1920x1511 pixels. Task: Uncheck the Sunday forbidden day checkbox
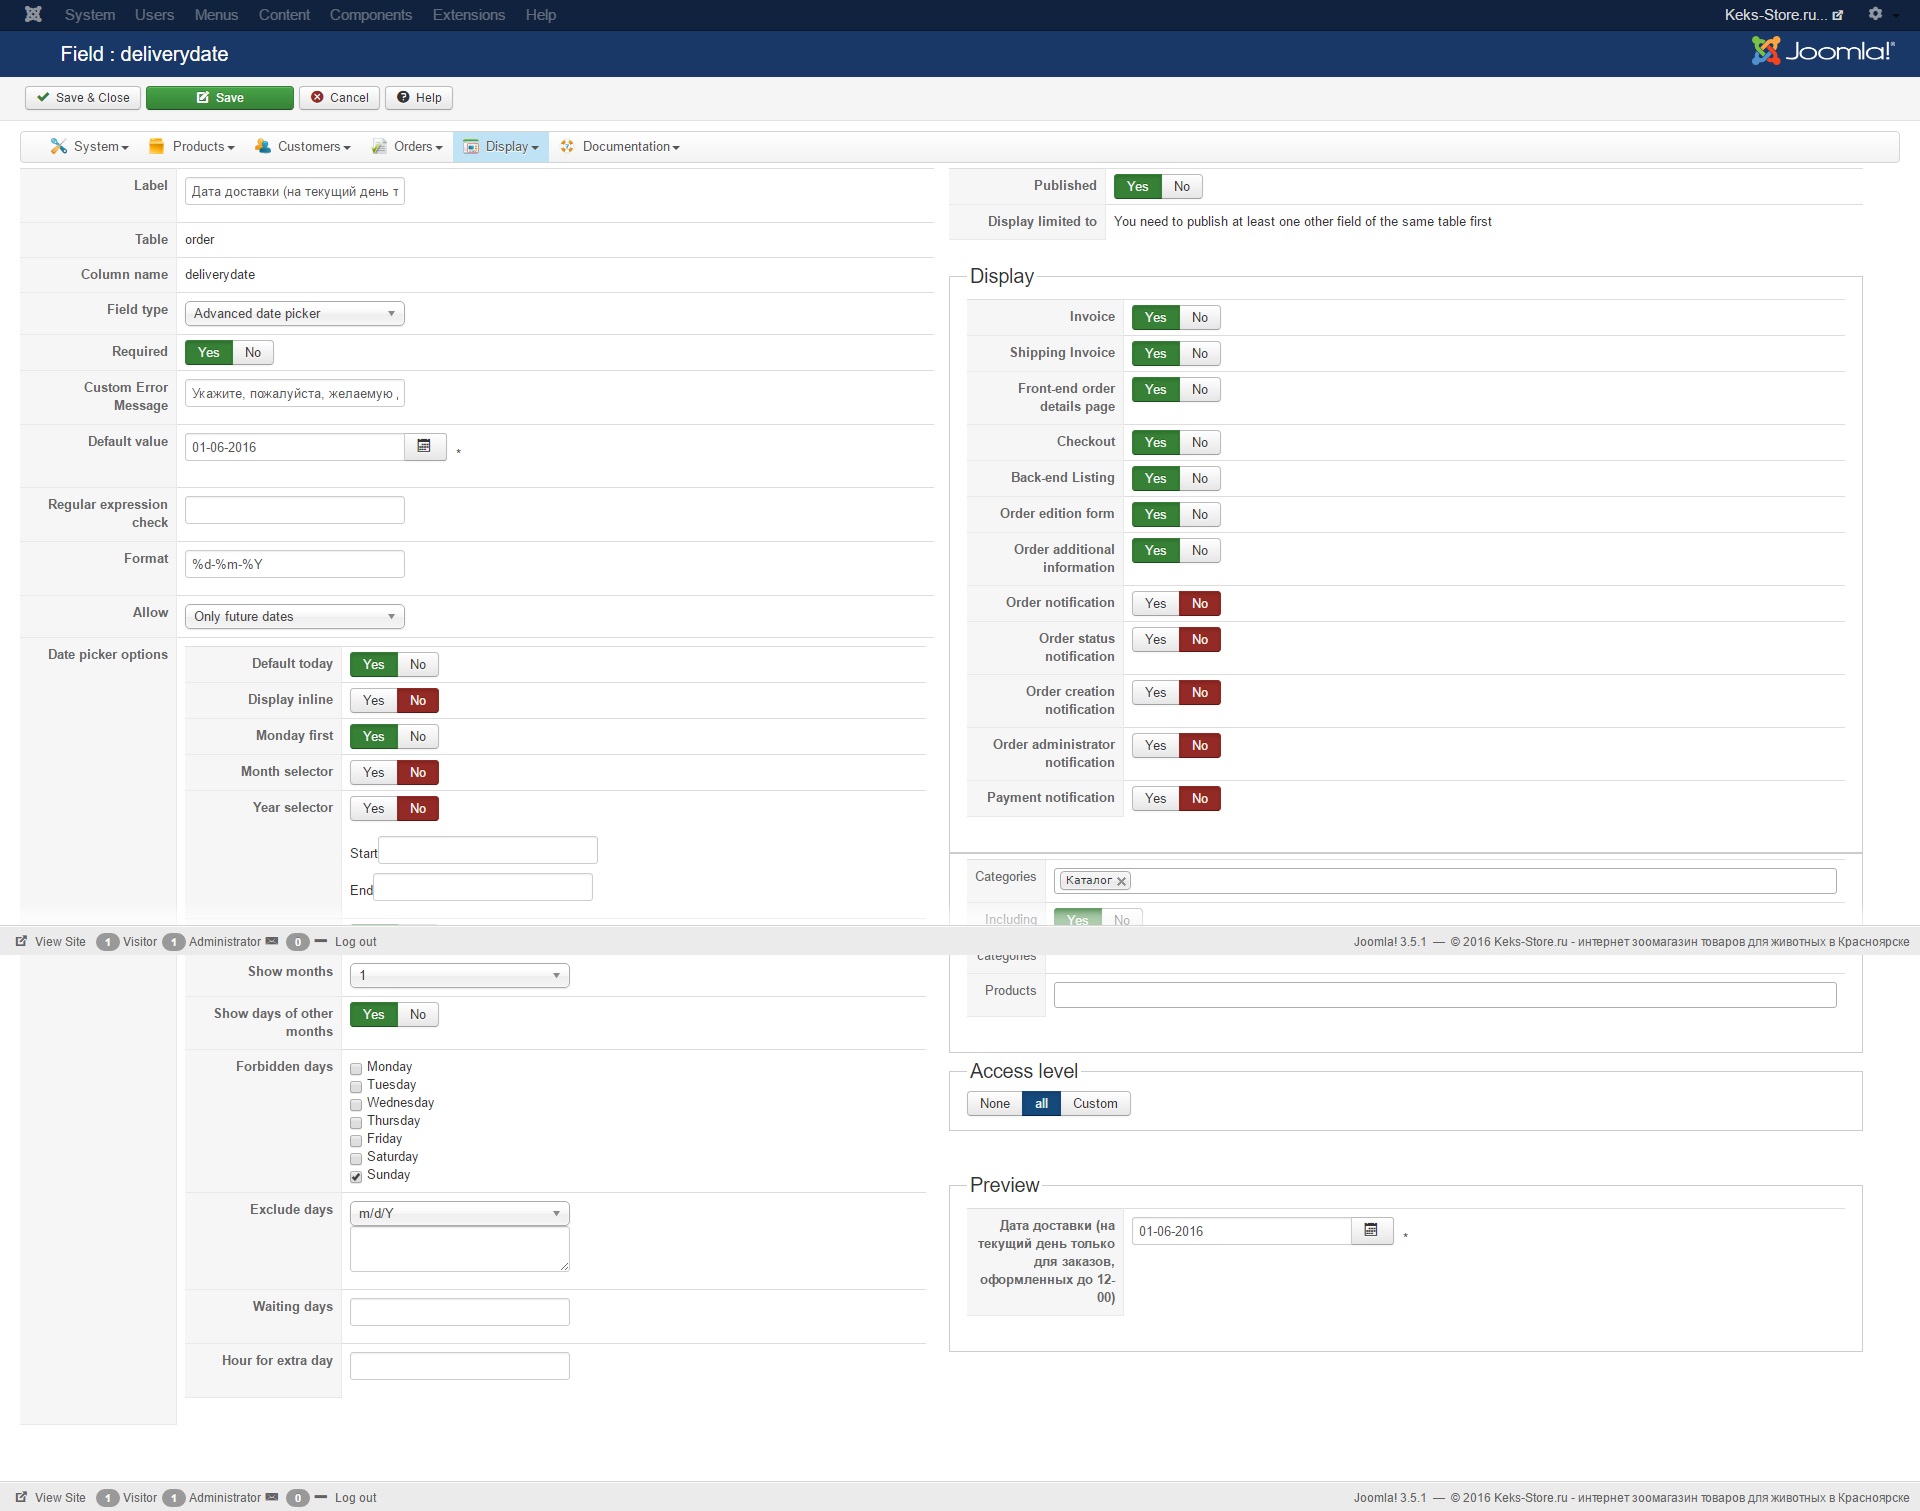coord(356,1177)
